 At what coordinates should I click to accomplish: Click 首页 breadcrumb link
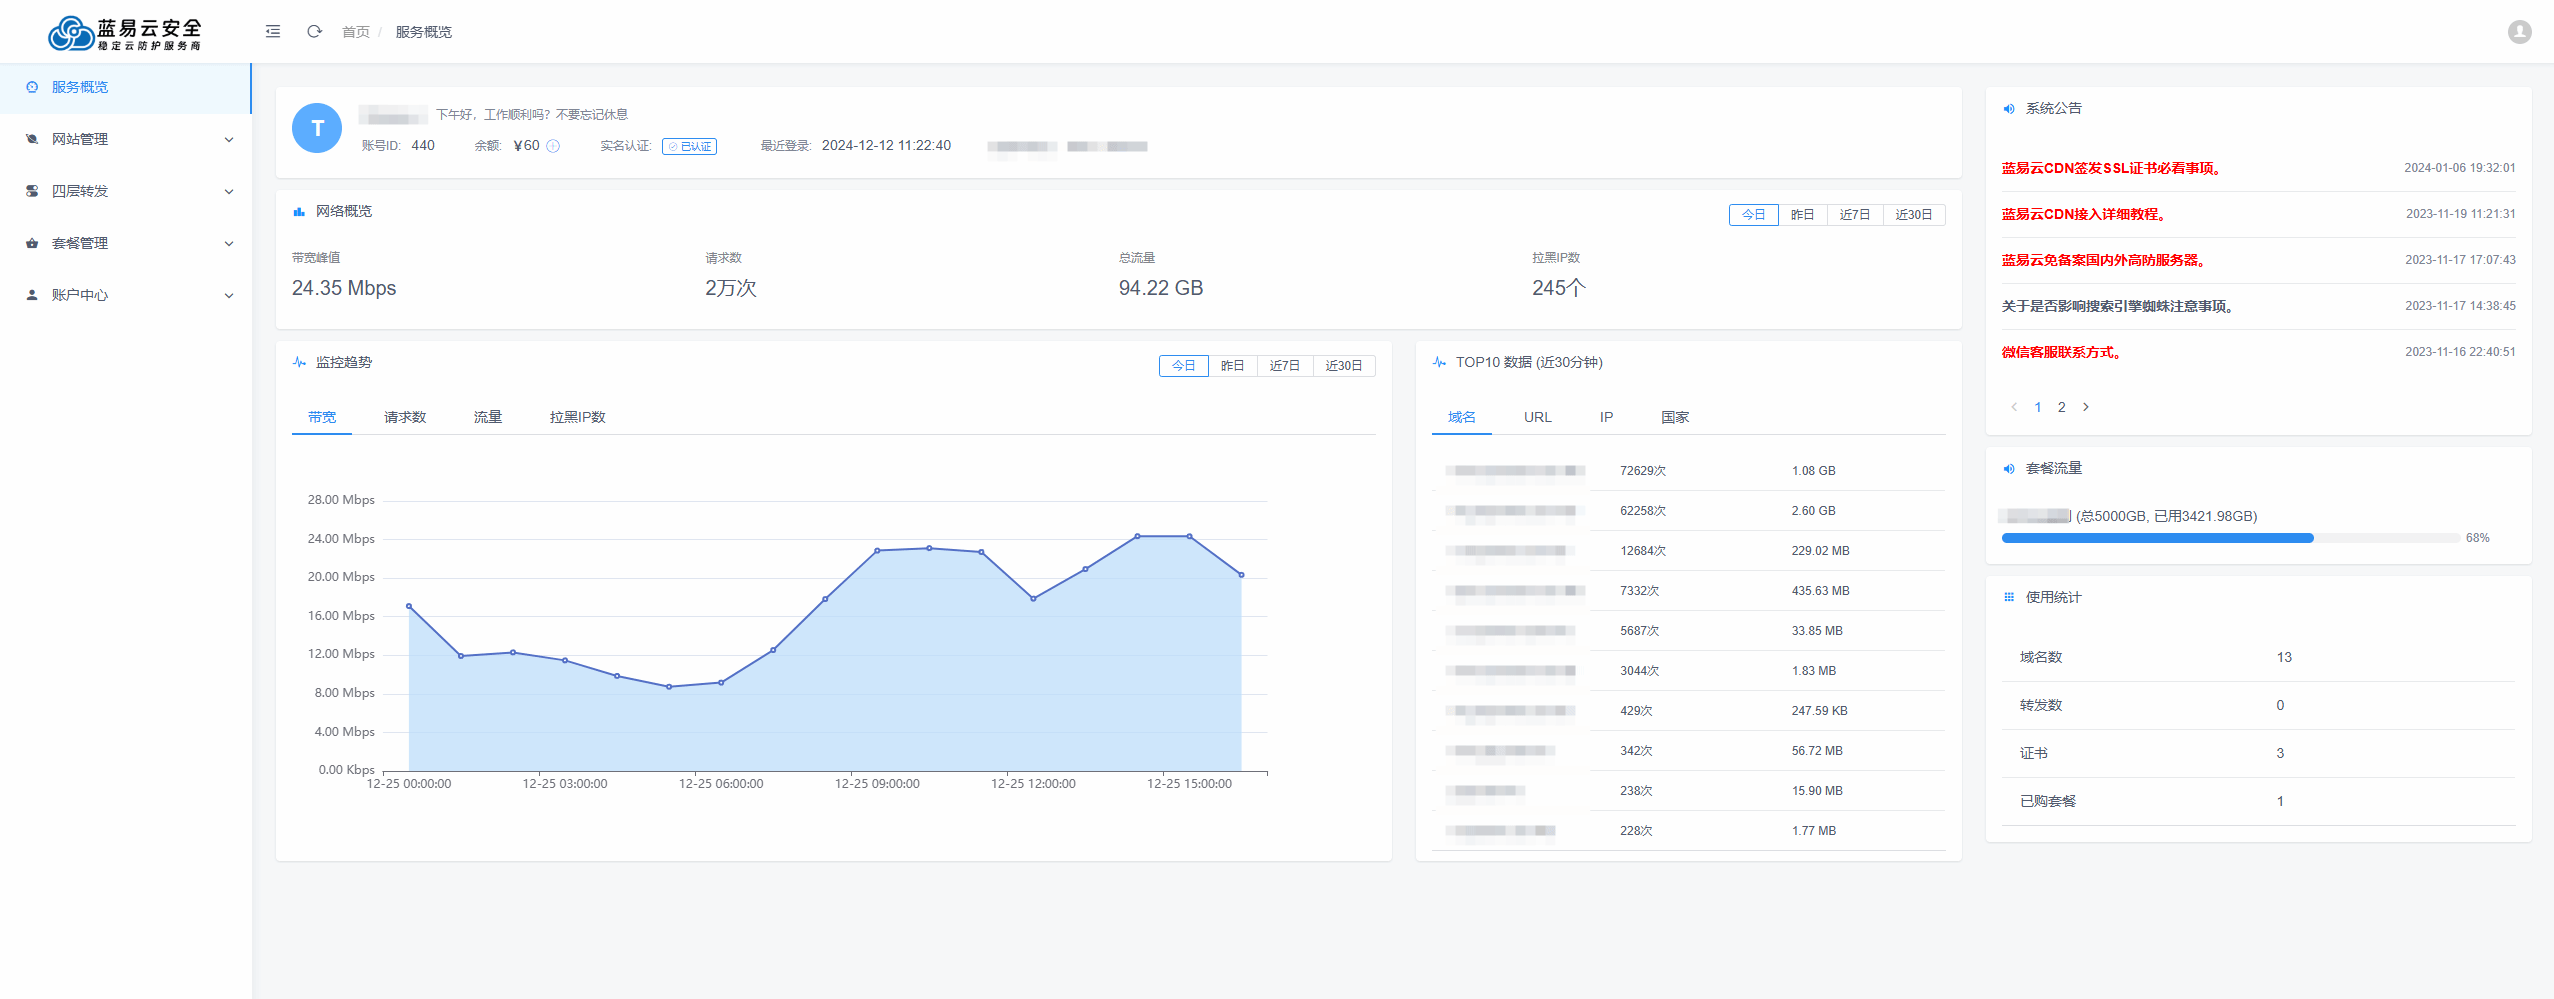tap(356, 32)
